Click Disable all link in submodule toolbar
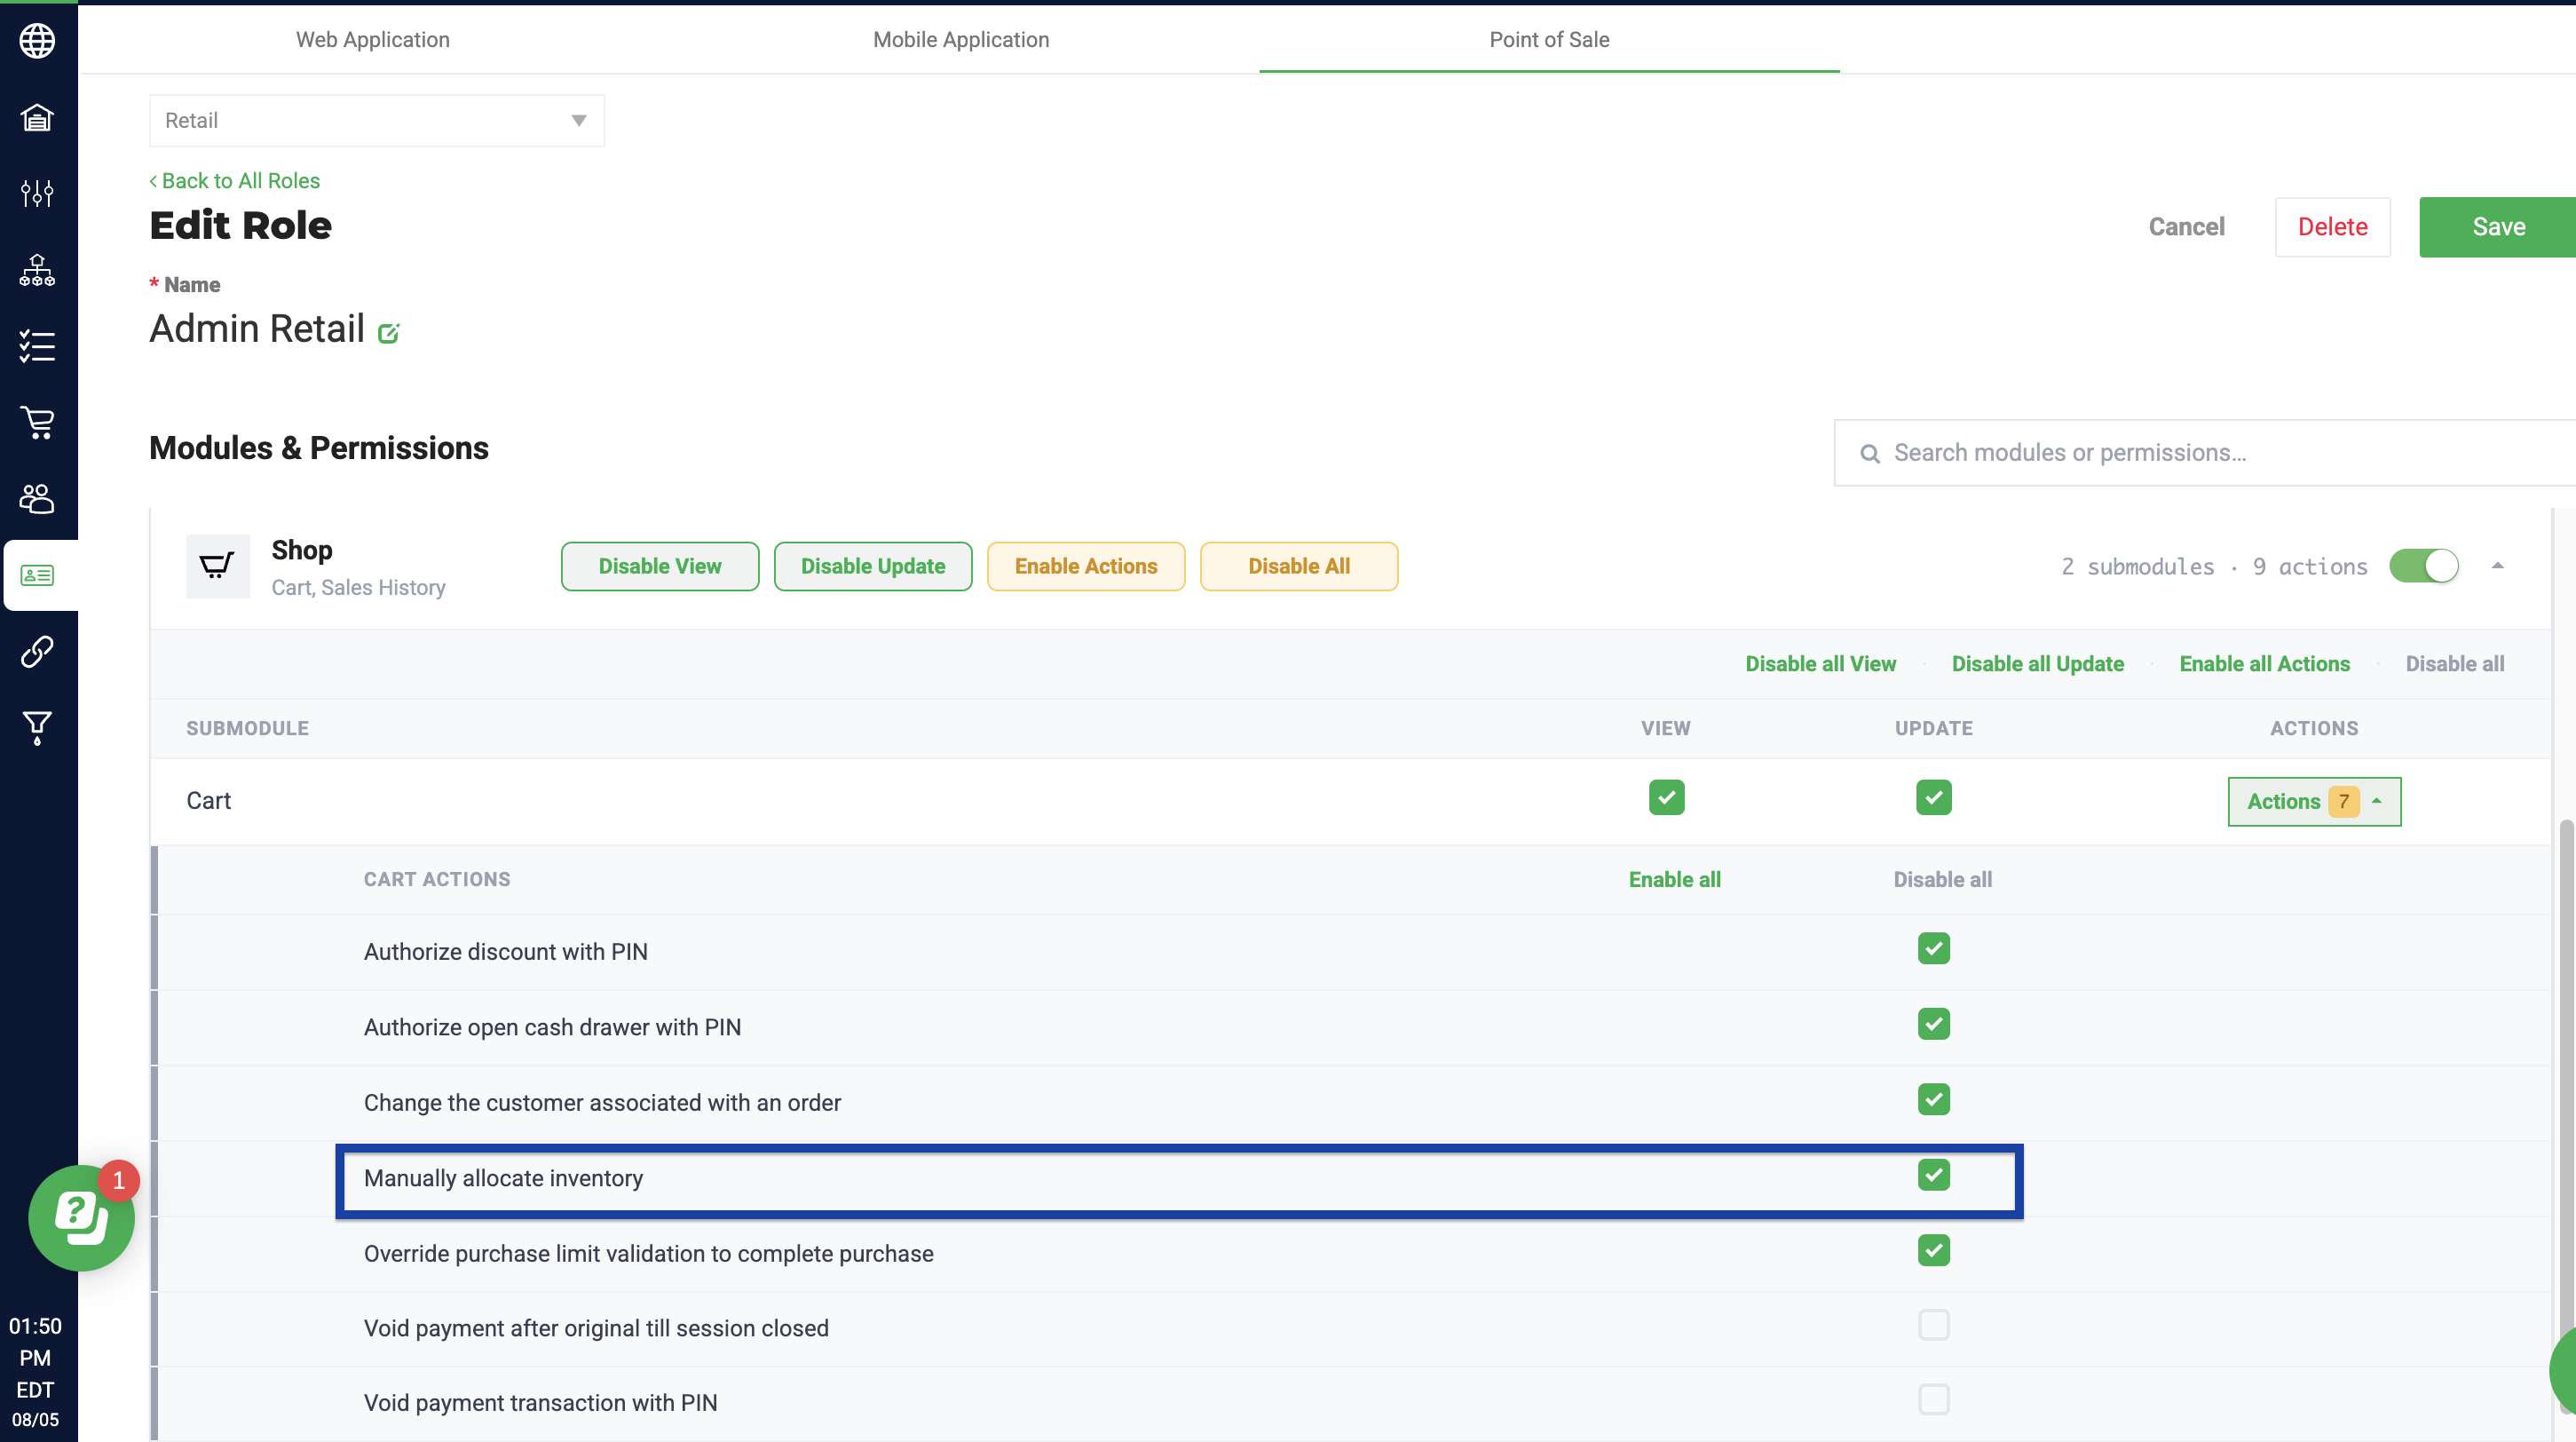Viewport: 2576px width, 1442px height. click(x=2454, y=664)
